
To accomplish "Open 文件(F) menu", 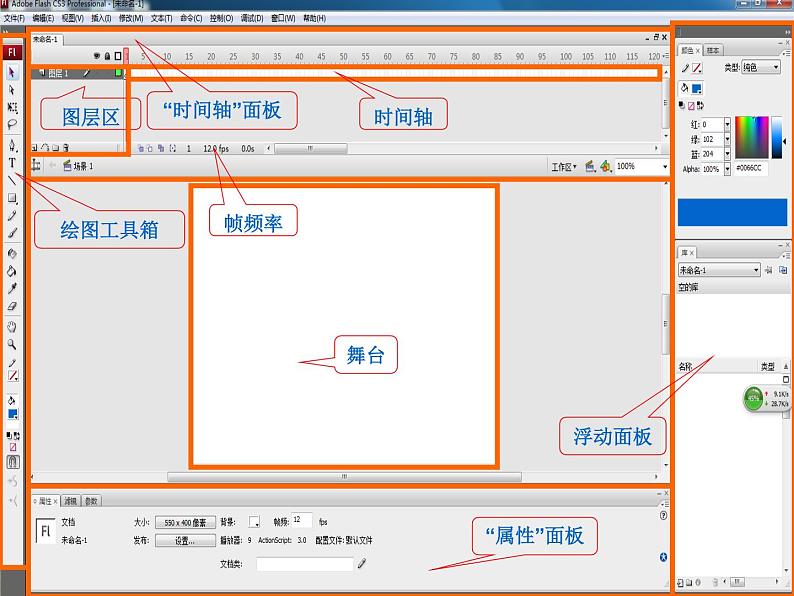I will 14,18.
